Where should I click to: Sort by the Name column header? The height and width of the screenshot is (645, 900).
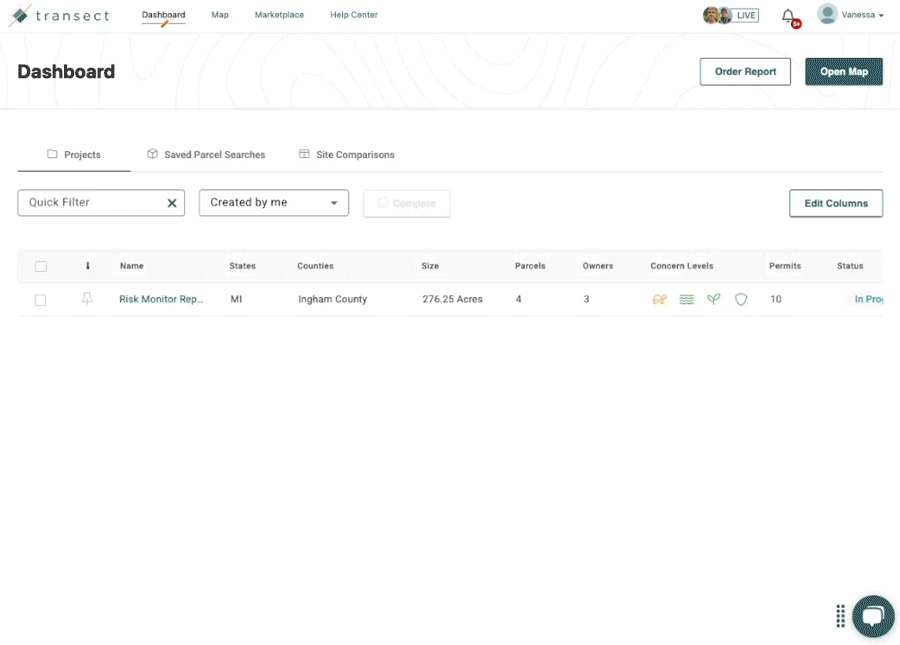131,266
